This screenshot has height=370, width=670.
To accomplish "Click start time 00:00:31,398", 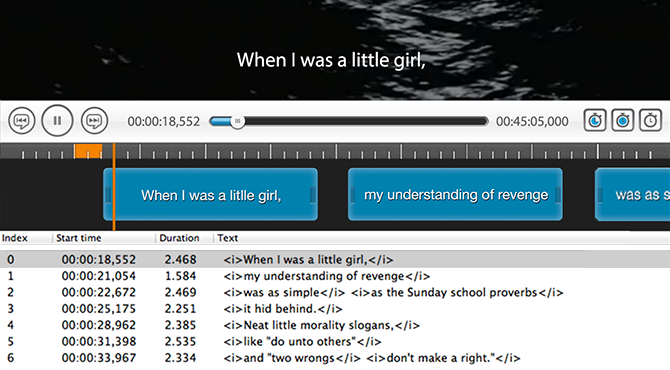I will (x=99, y=341).
